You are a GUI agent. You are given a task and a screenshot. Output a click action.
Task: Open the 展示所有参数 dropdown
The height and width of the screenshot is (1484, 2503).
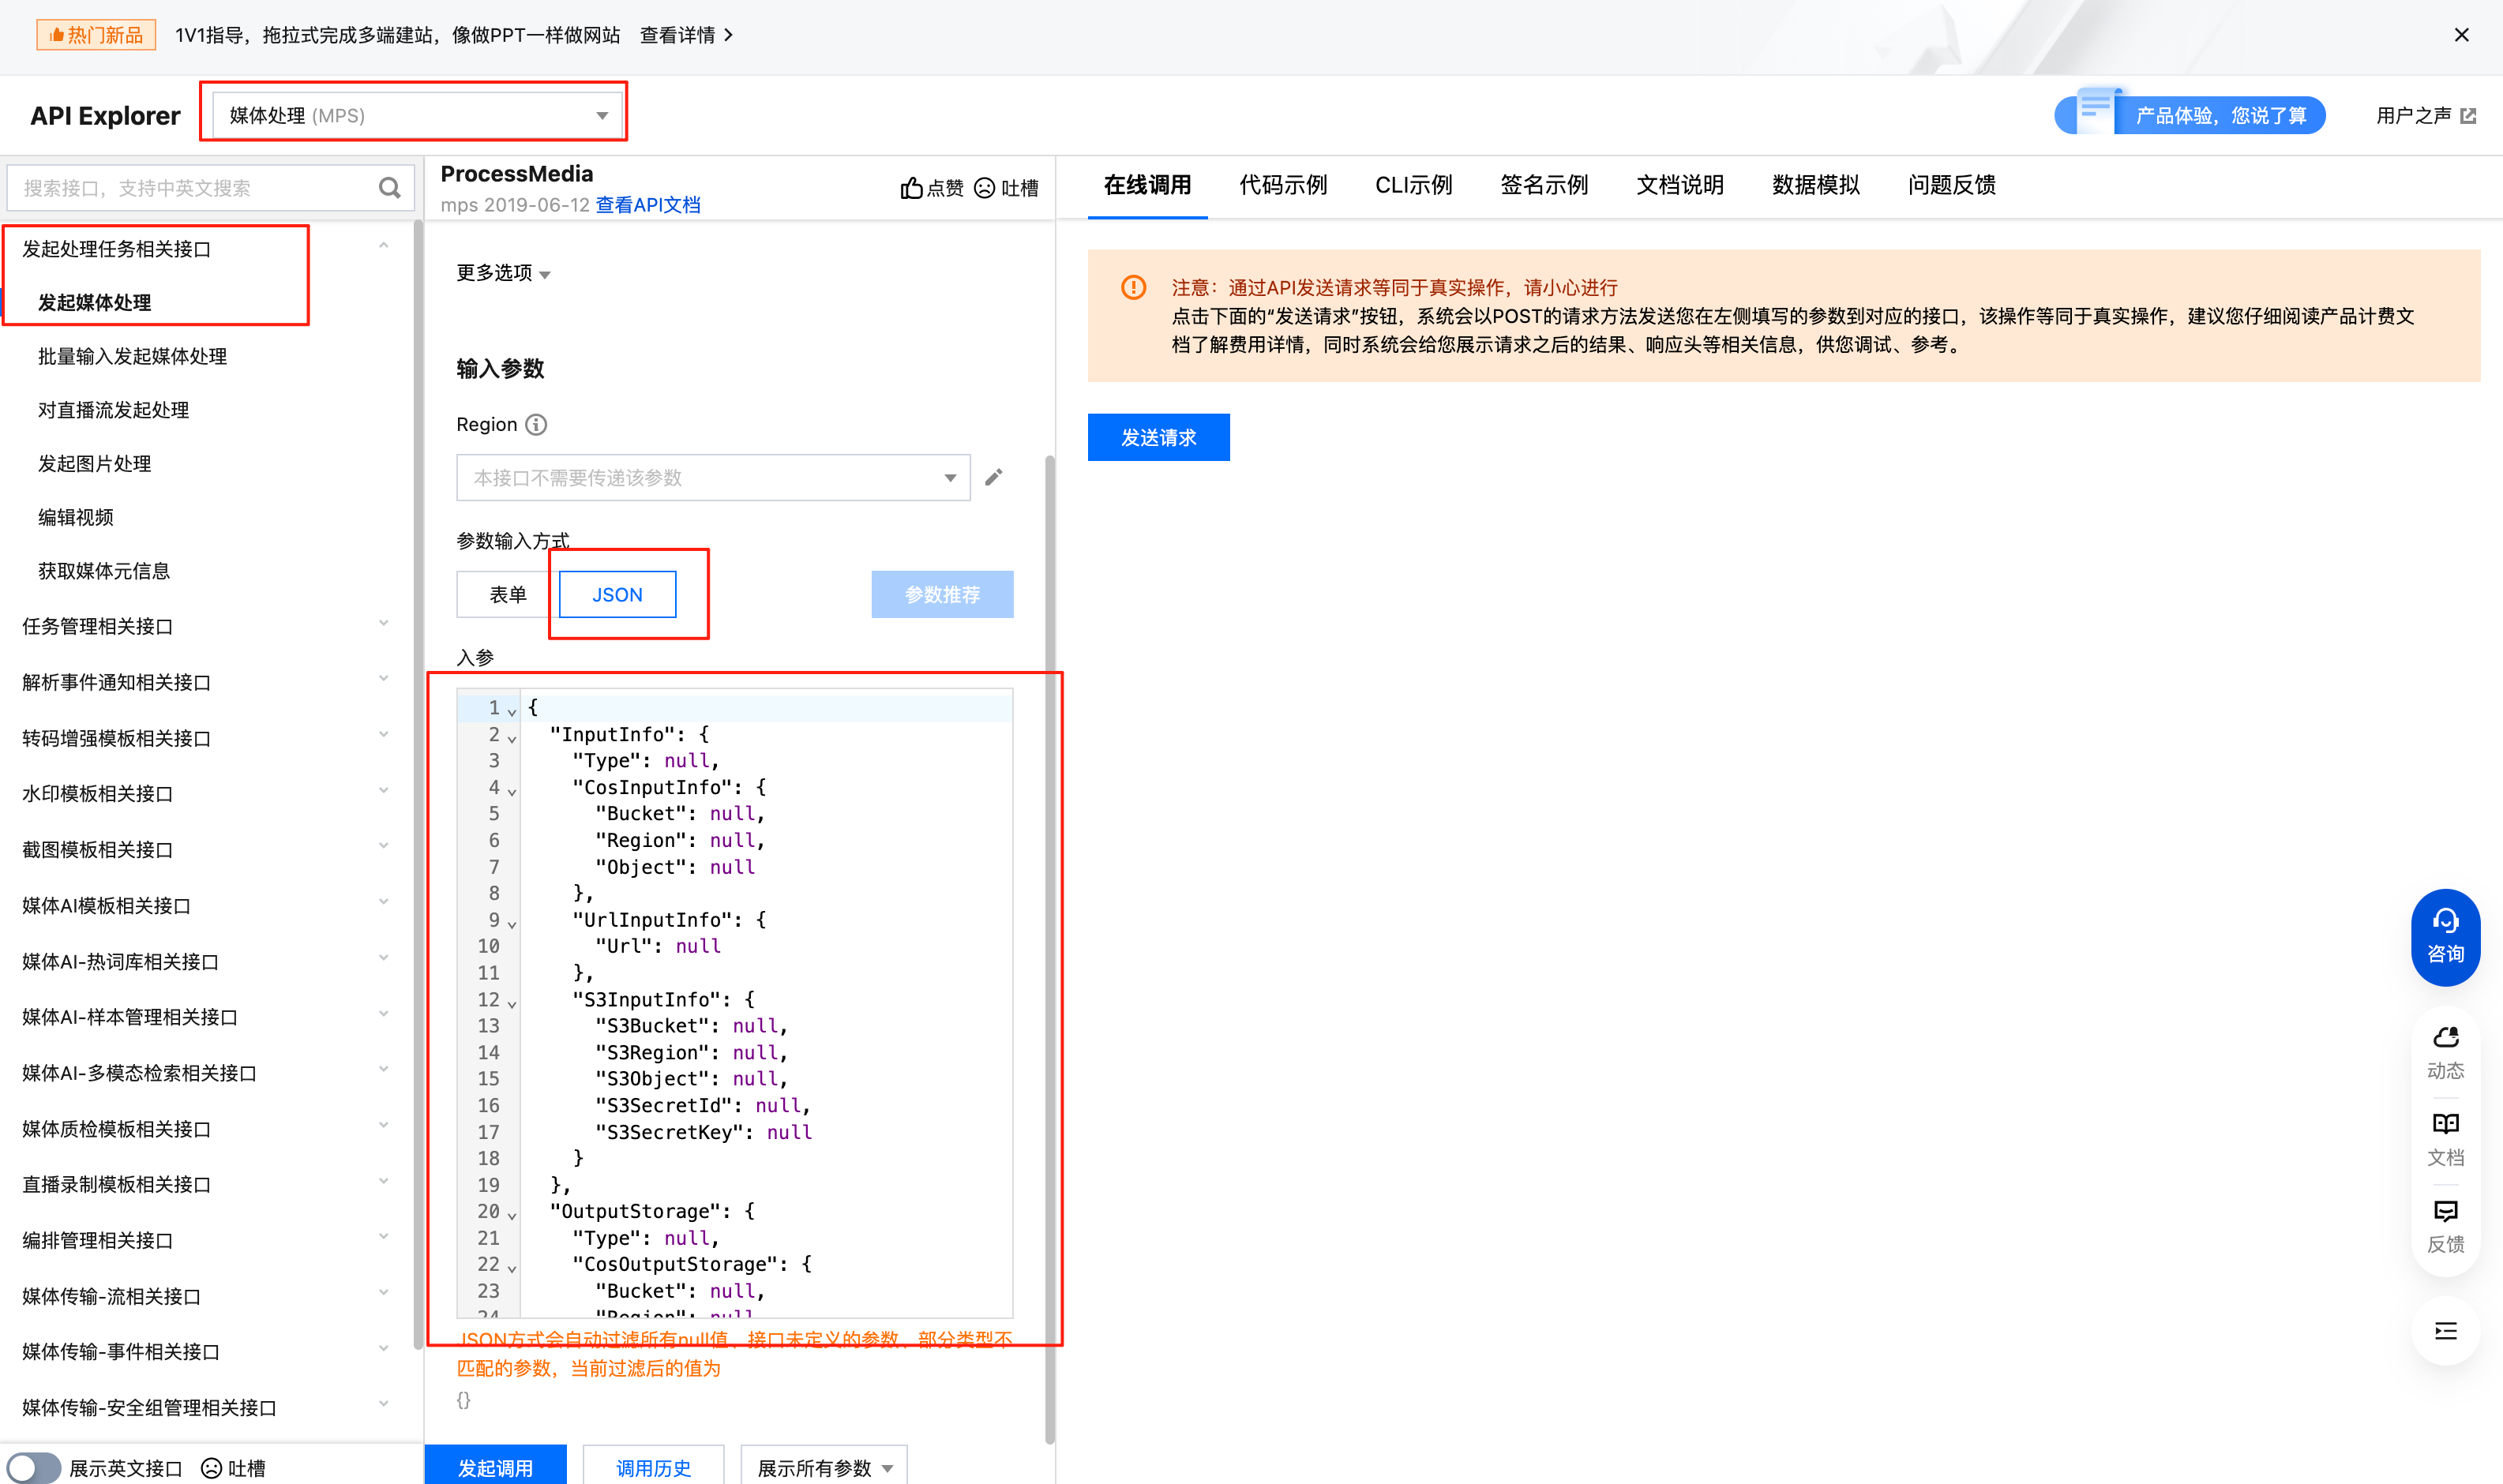pyautogui.click(x=823, y=1467)
